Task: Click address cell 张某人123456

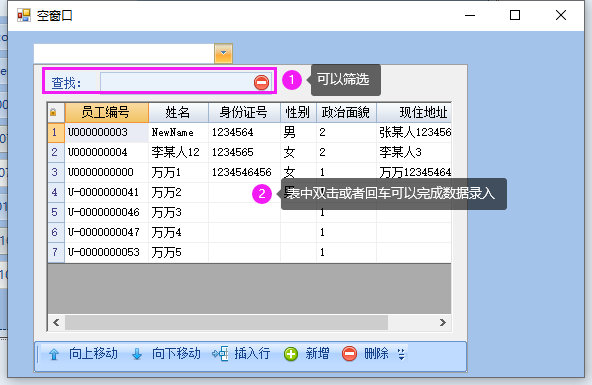Action: pyautogui.click(x=414, y=132)
